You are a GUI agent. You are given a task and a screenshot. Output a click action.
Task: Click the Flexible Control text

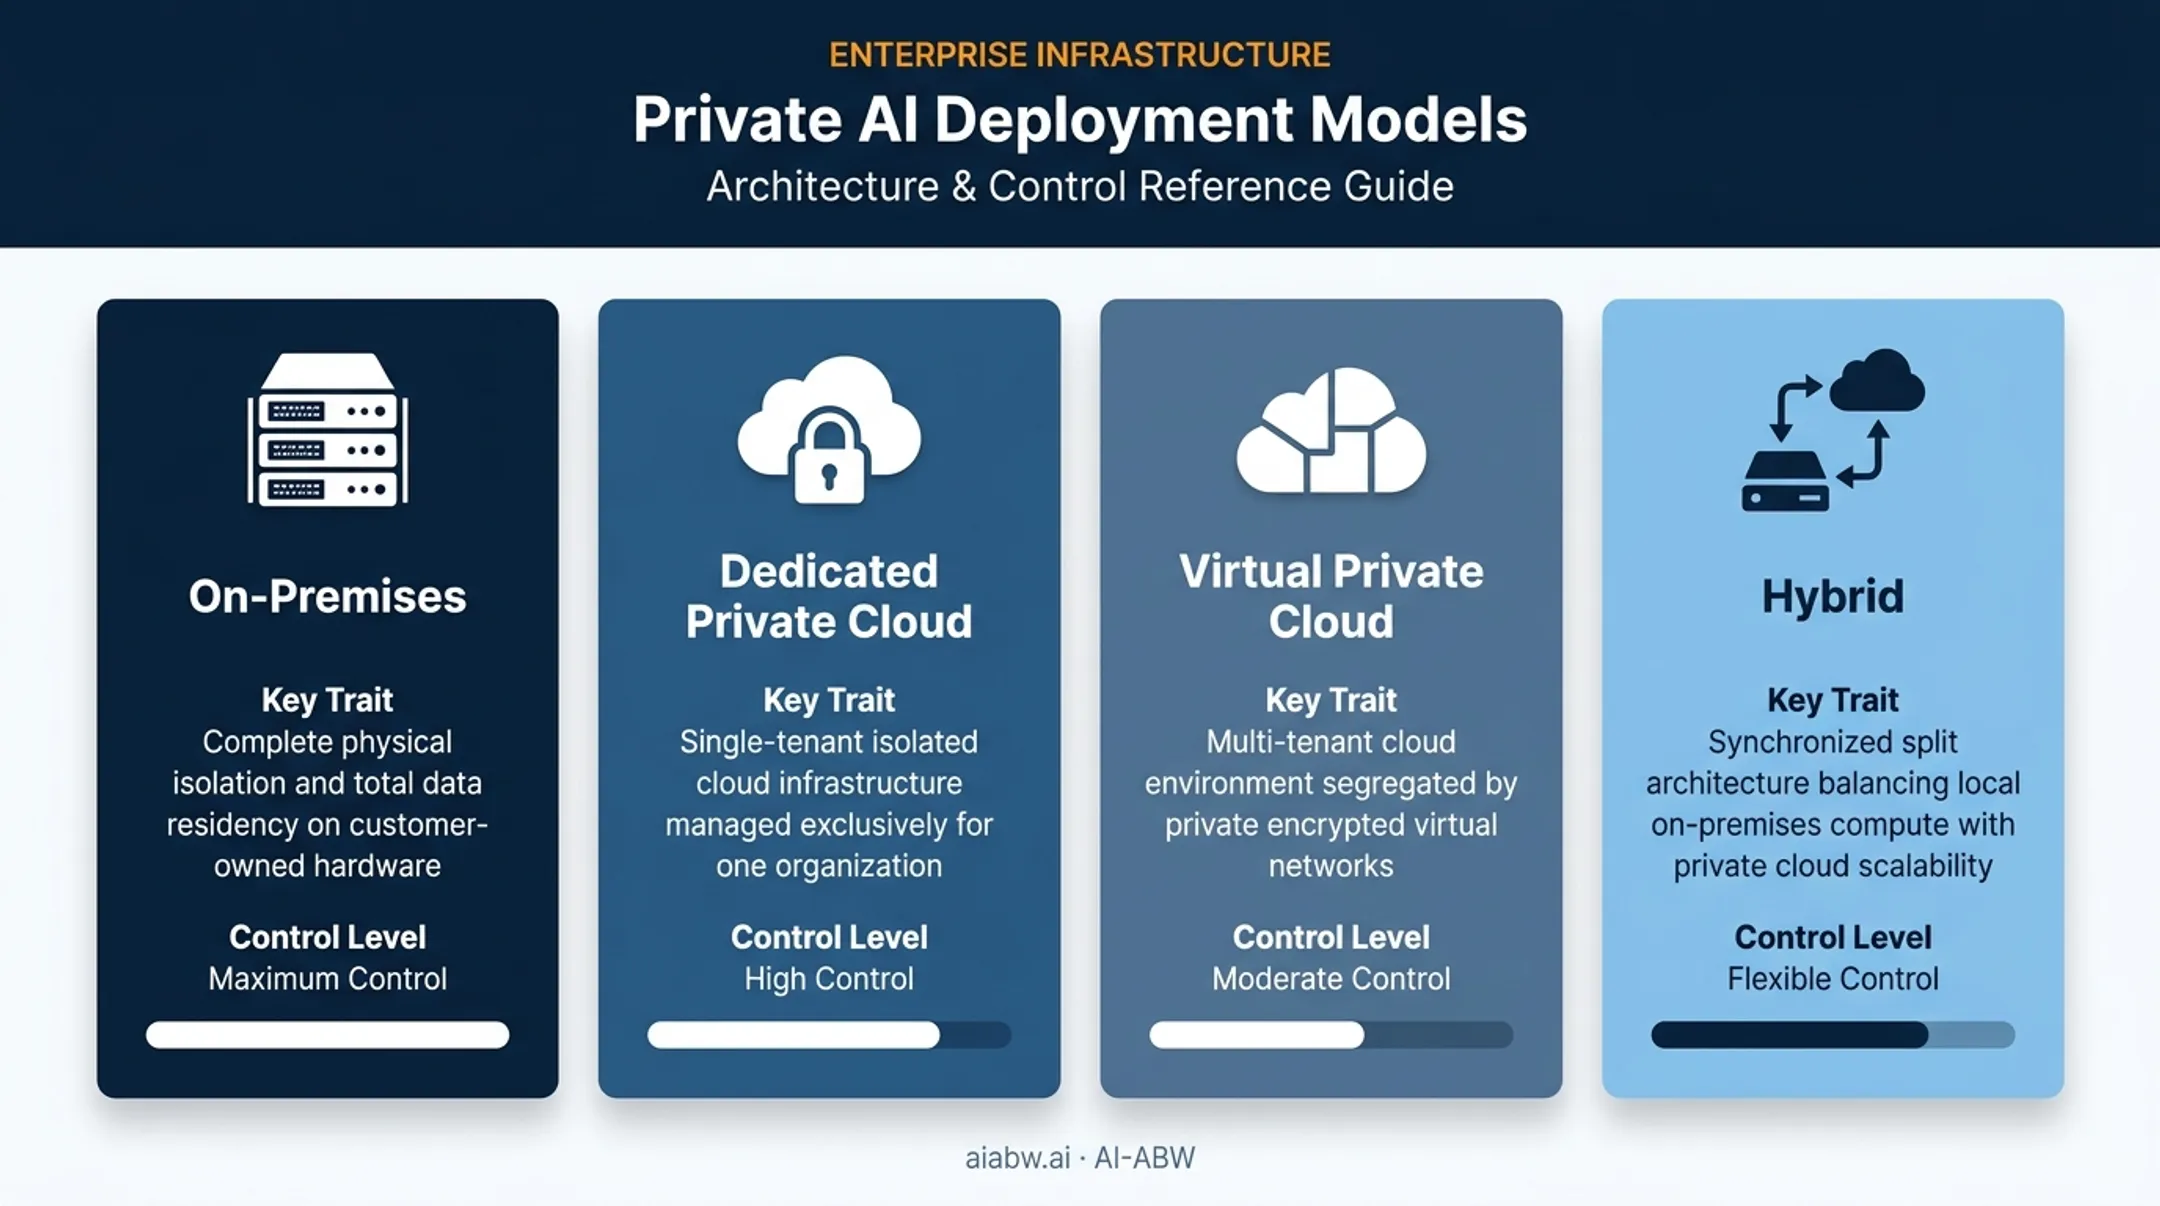[1833, 978]
